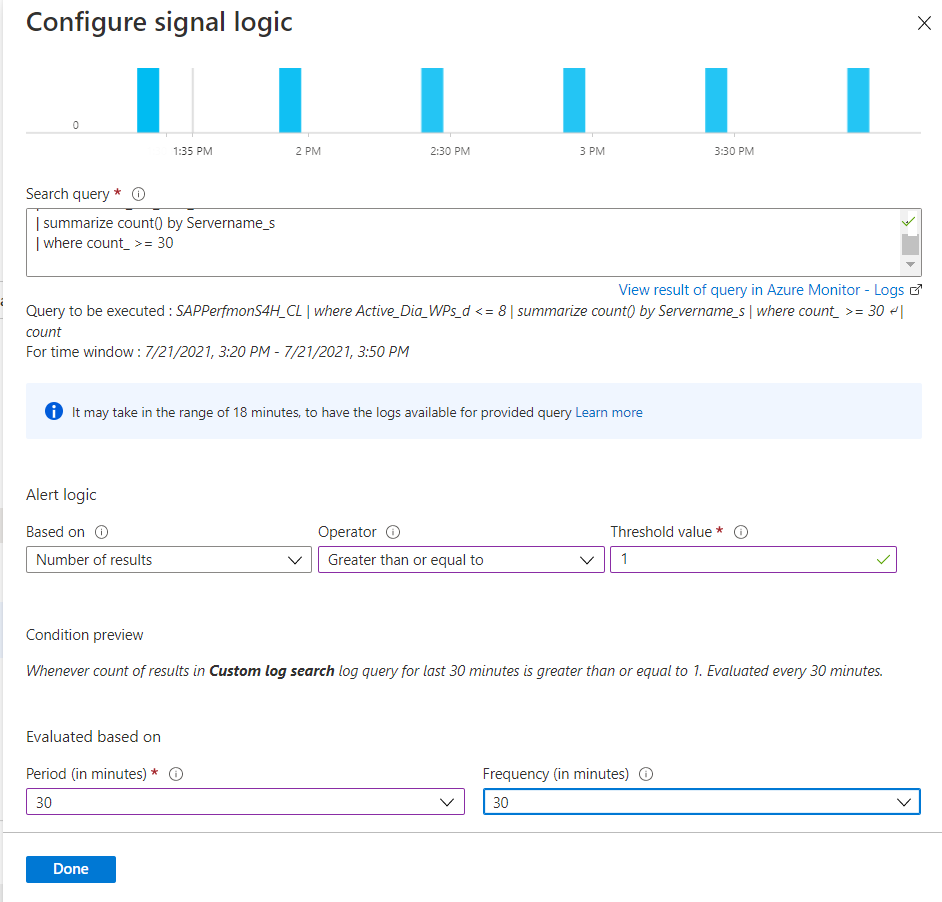The width and height of the screenshot is (942, 902).
Task: Open the Frequency in minutes dropdown
Action: (x=702, y=802)
